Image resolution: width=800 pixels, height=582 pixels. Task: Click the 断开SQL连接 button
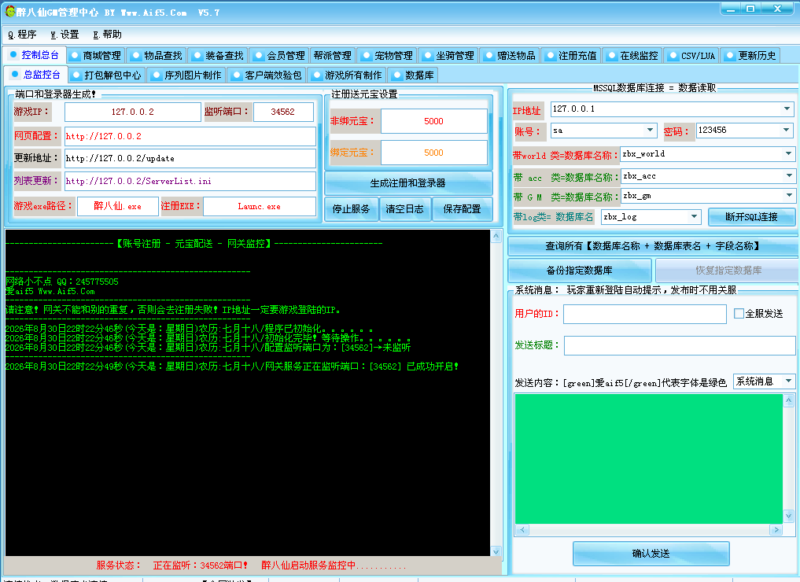pyautogui.click(x=752, y=217)
